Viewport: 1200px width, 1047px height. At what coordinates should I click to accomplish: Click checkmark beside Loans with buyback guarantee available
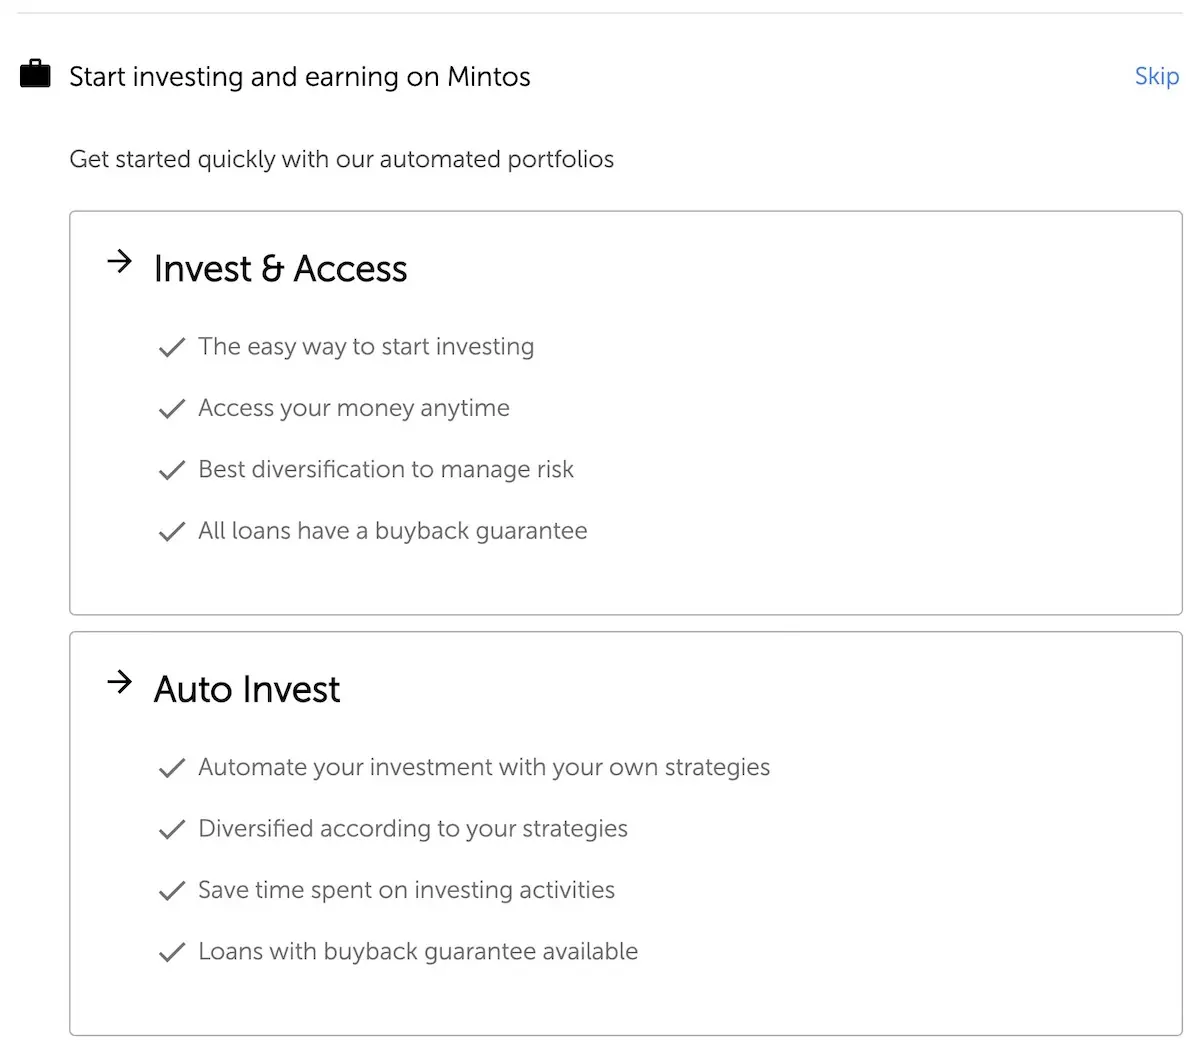point(172,952)
